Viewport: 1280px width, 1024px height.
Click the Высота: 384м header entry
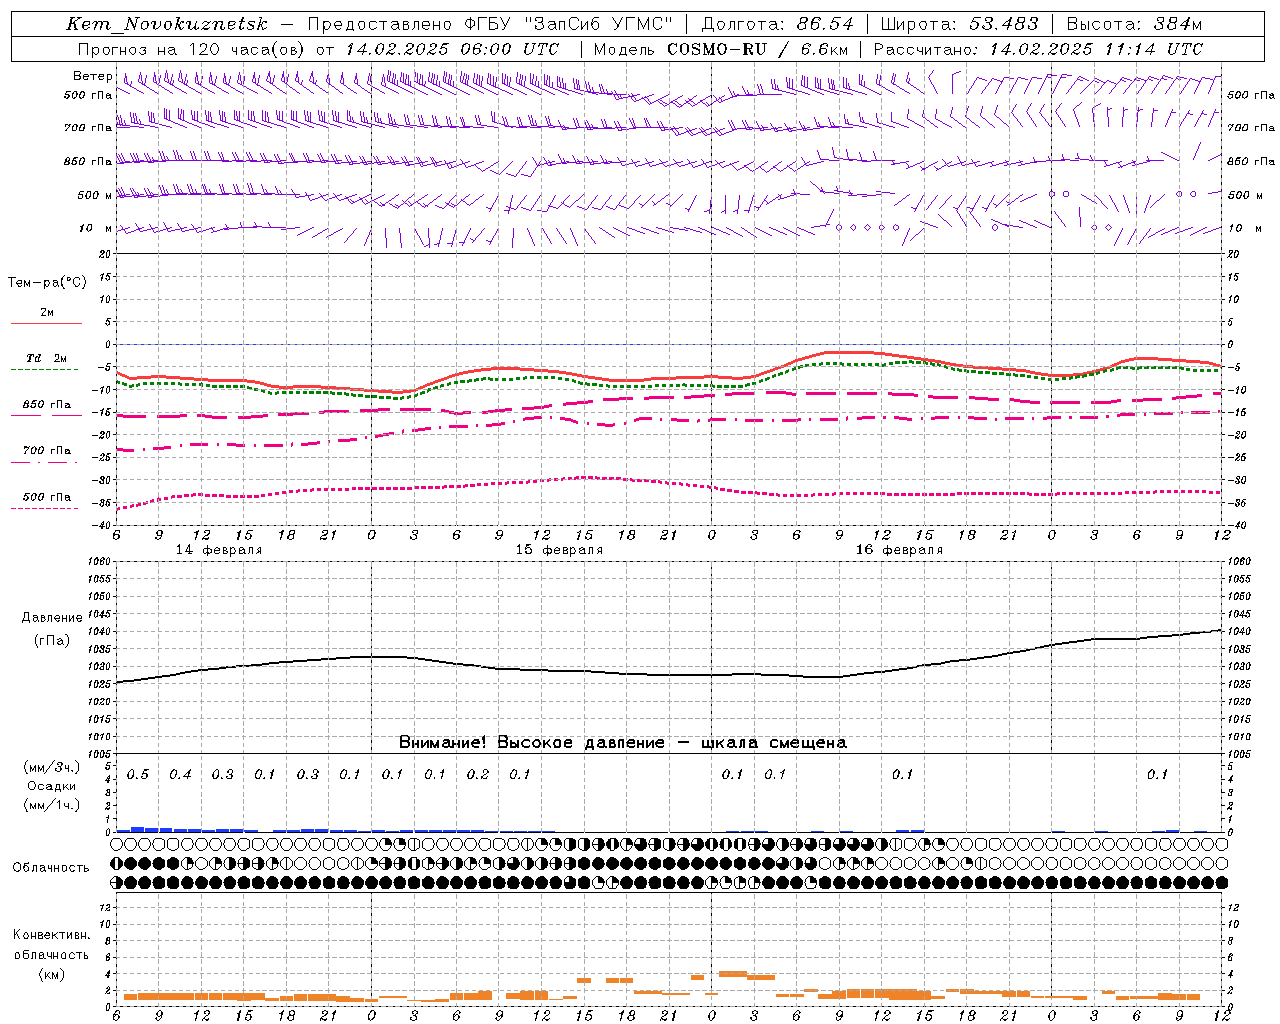(x=1134, y=24)
